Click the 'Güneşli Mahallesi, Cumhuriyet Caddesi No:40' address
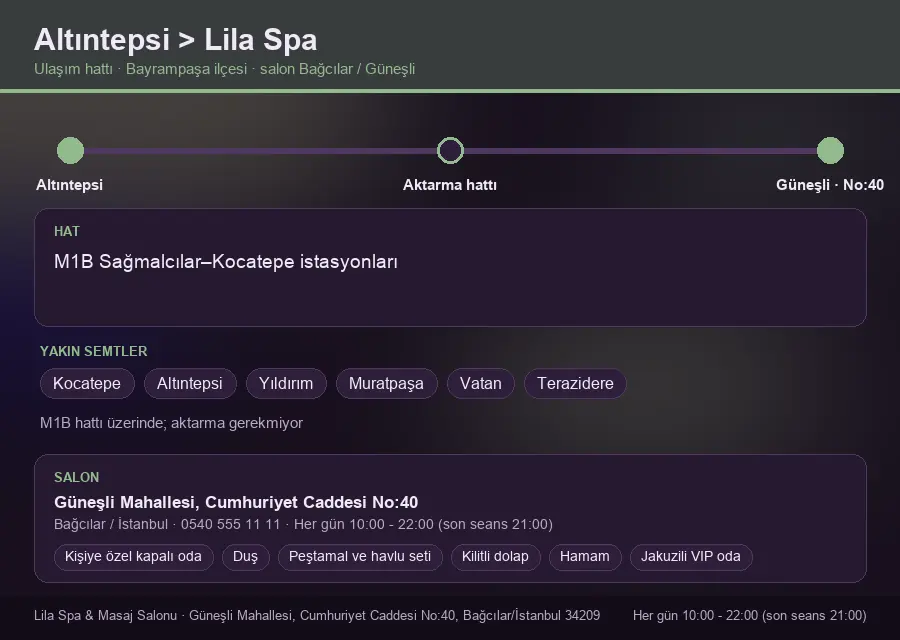Viewport: 900px width, 640px height. 236,502
